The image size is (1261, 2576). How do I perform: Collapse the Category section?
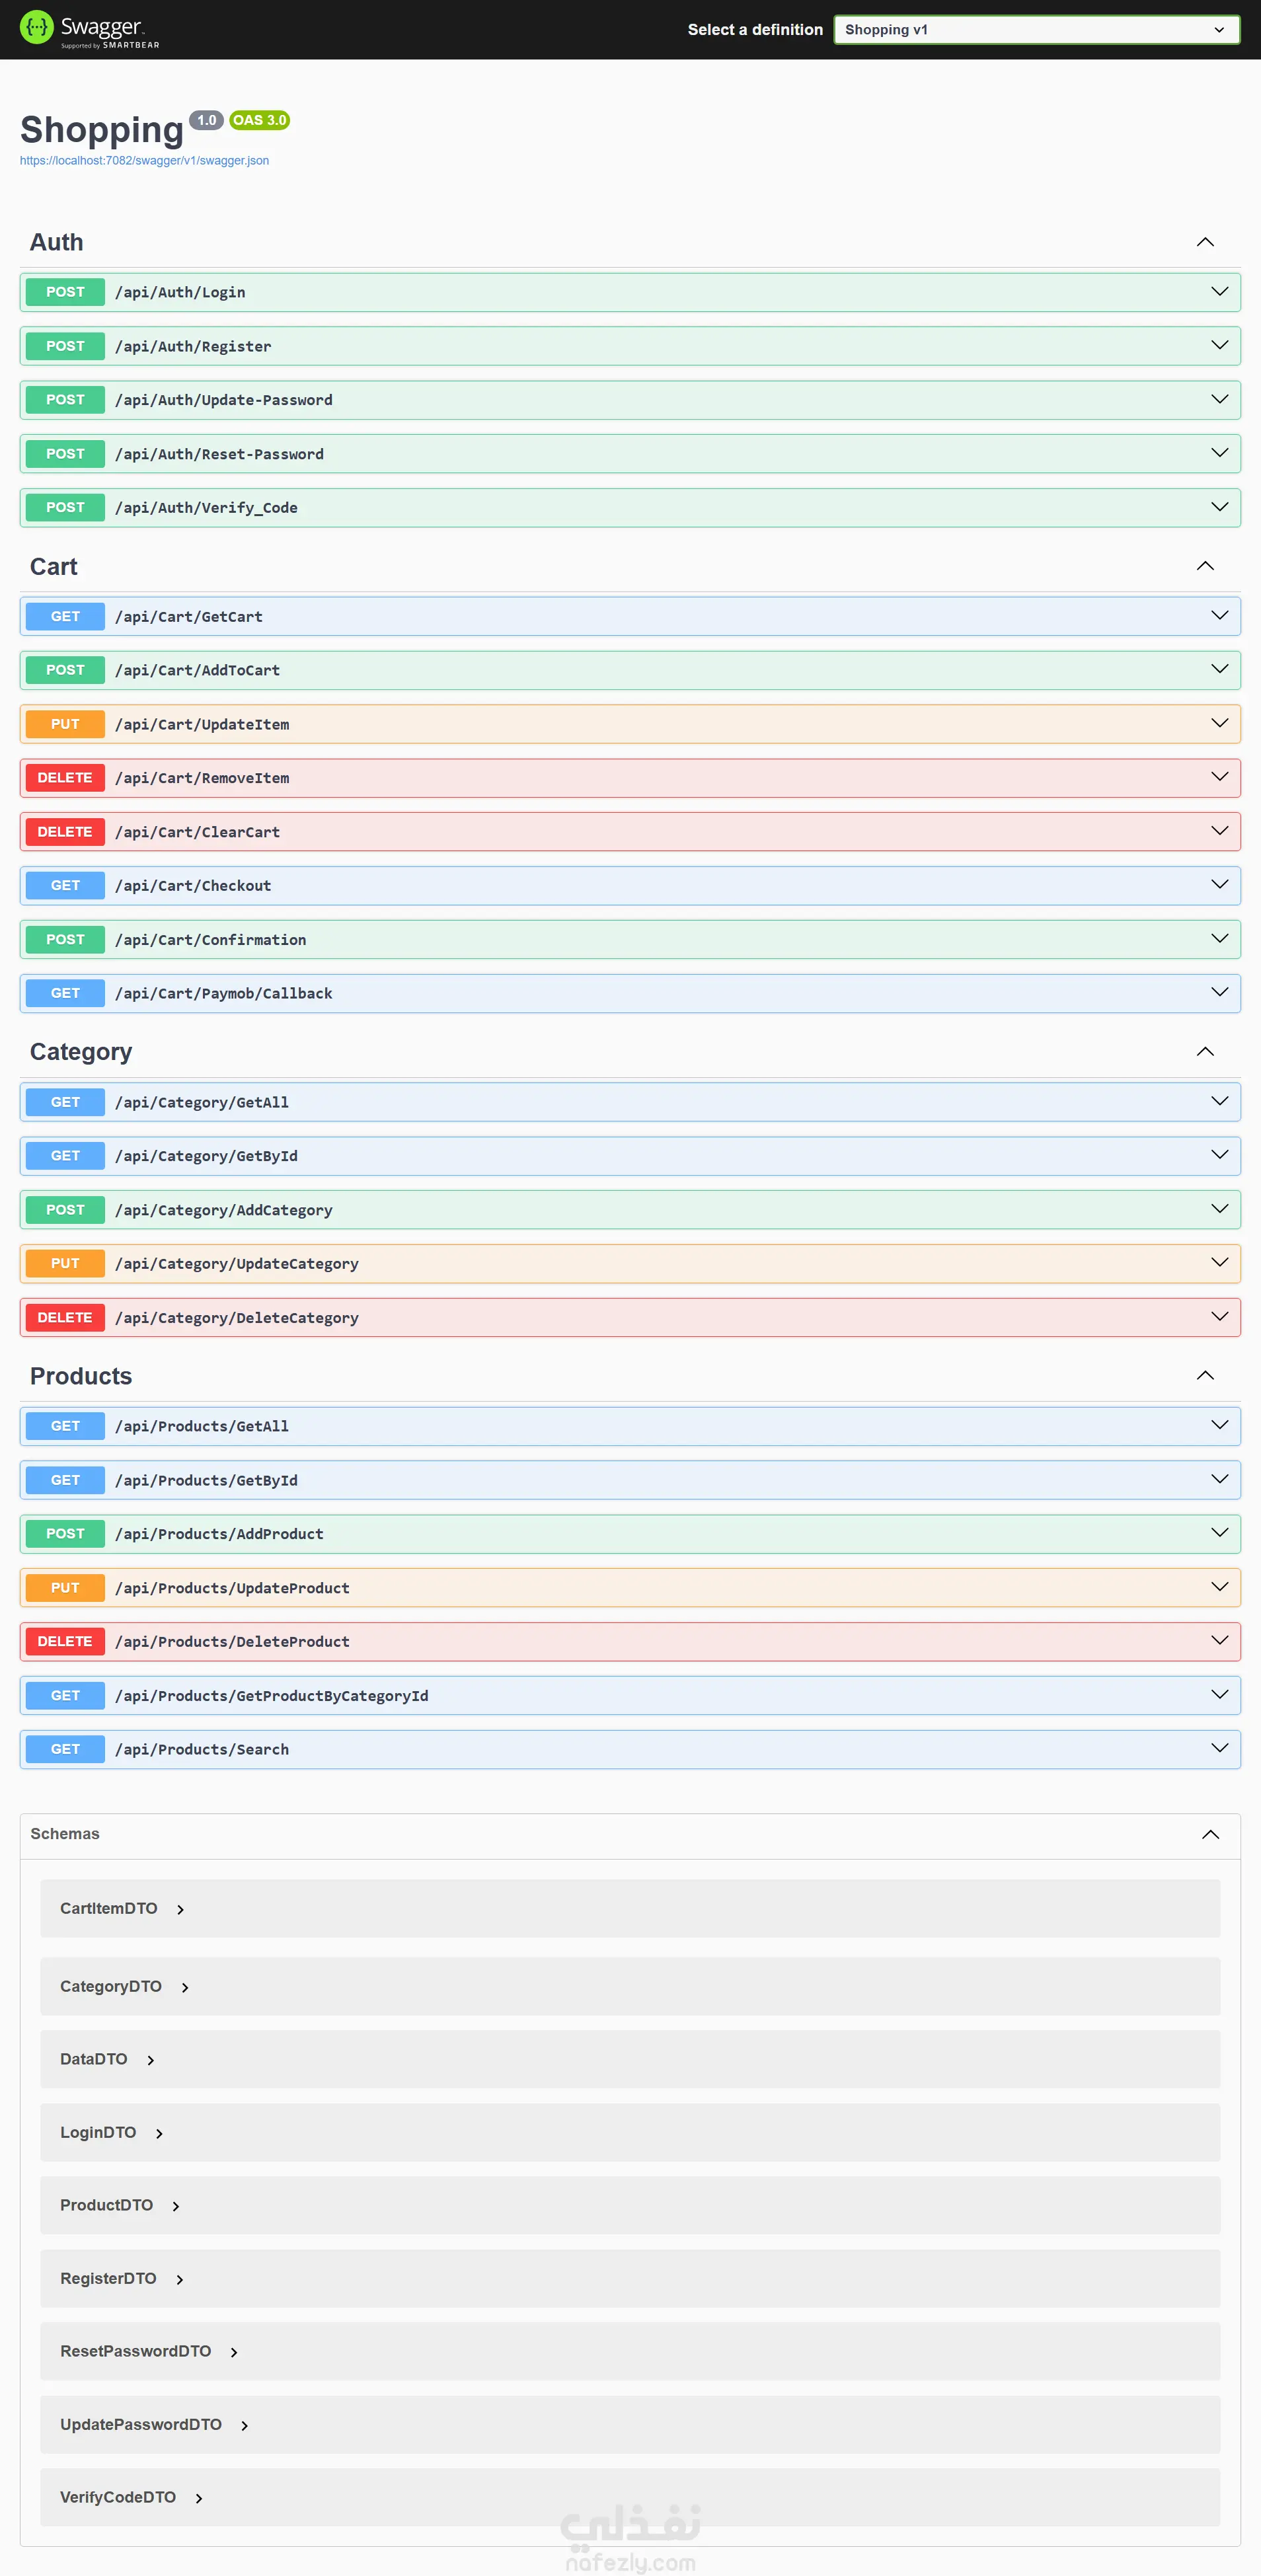tap(1205, 1051)
